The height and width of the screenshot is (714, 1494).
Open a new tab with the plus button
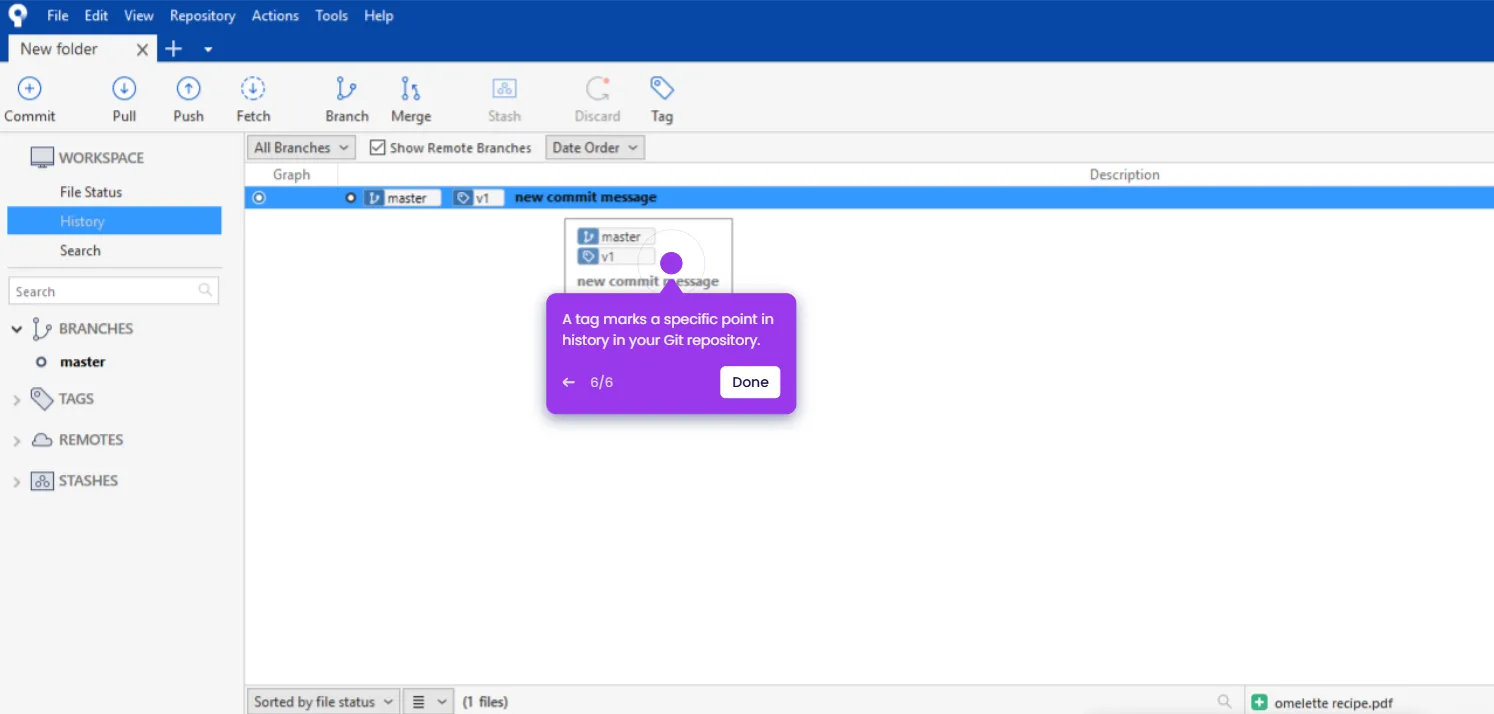pyautogui.click(x=173, y=49)
